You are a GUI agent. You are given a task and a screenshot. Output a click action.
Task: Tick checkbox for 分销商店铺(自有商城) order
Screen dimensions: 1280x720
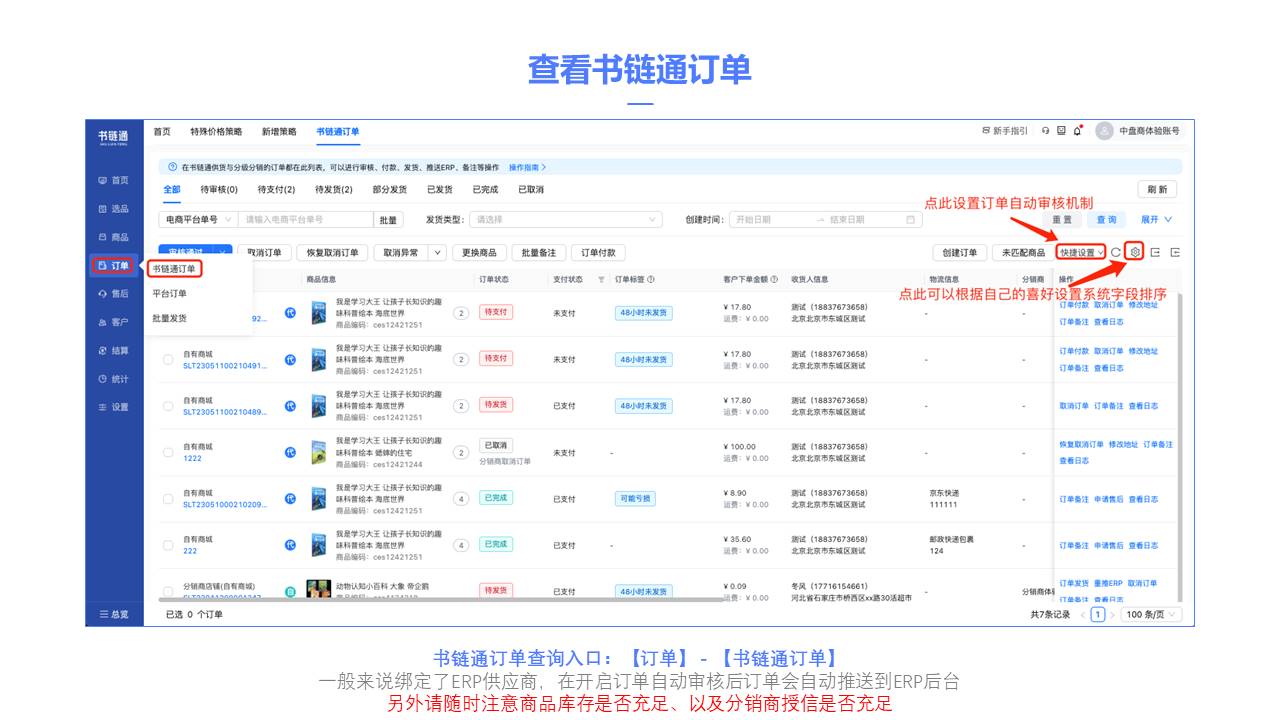[x=168, y=591]
